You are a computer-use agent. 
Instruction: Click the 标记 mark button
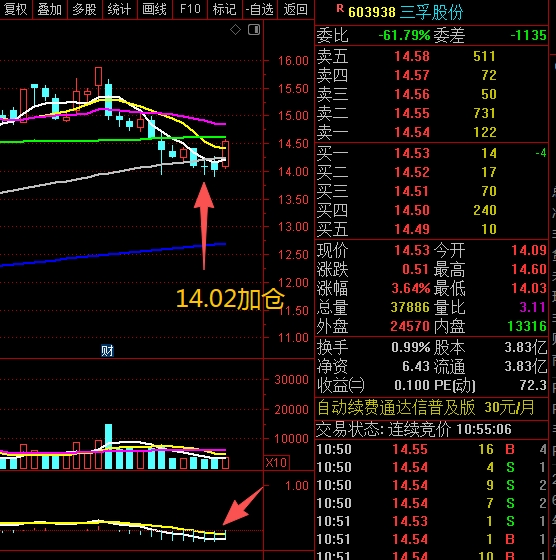coord(224,9)
